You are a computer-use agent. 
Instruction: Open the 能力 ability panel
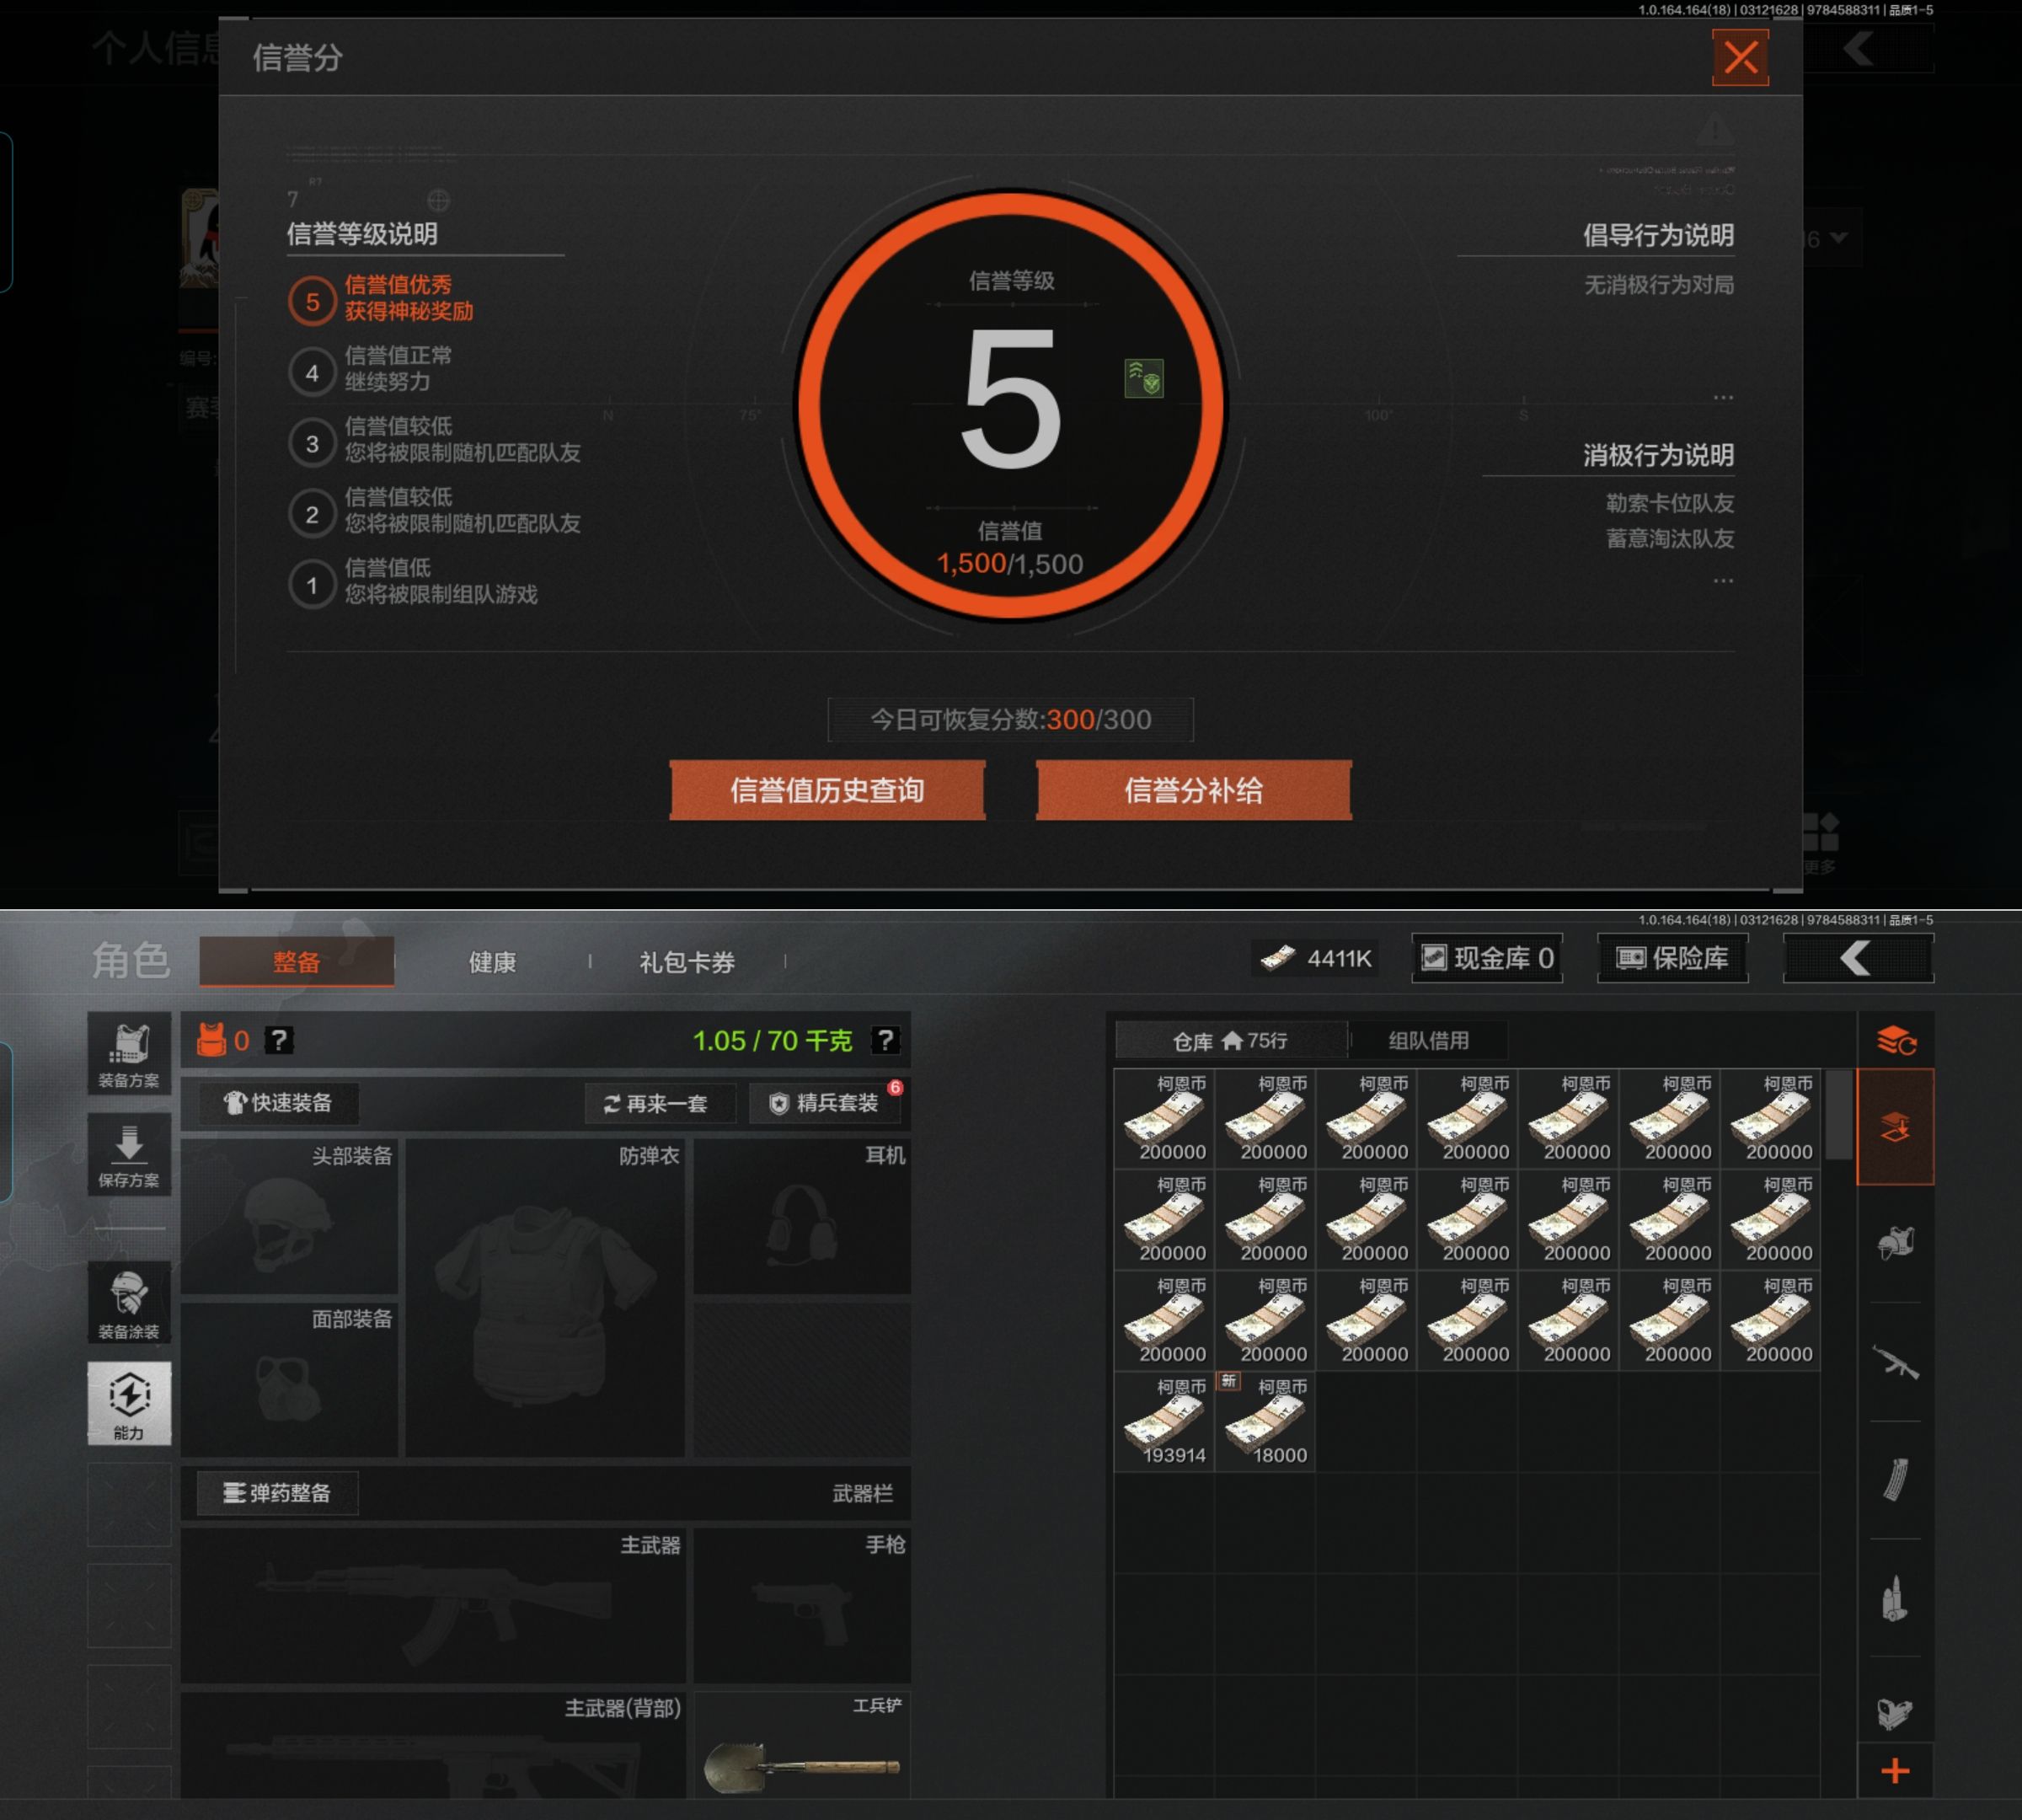tap(129, 1403)
